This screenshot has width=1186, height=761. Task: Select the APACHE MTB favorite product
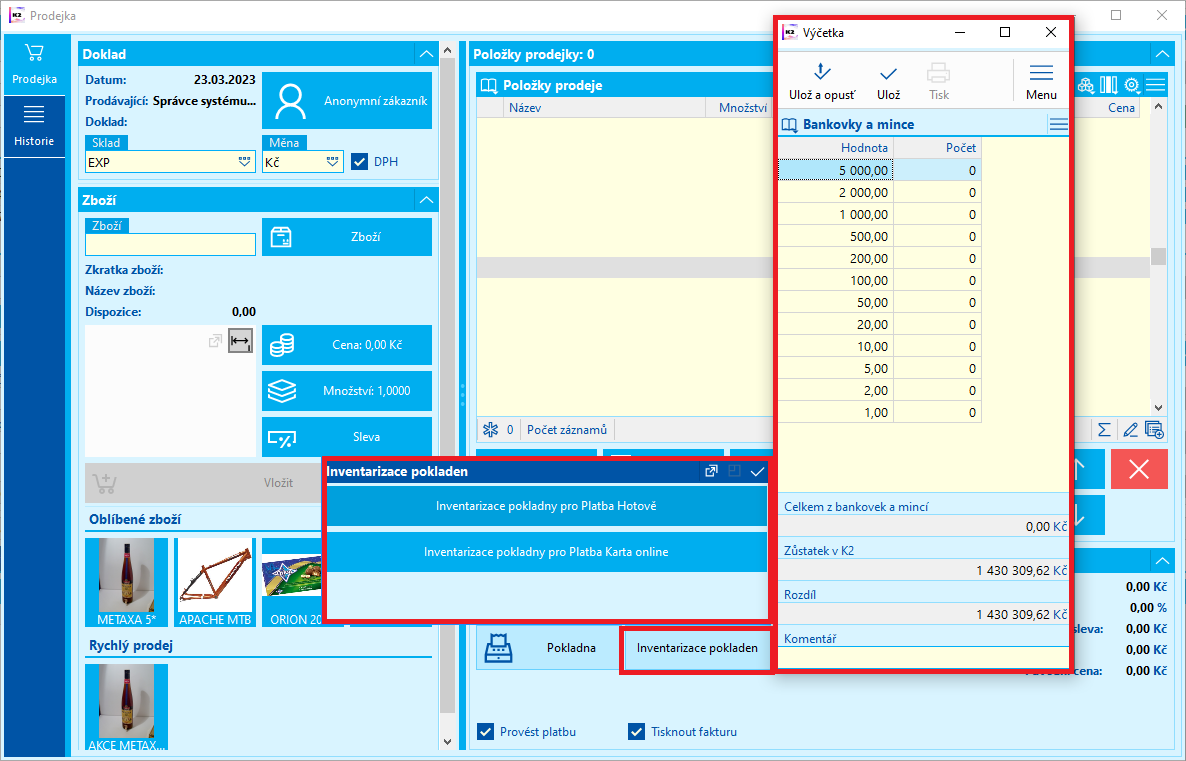215,582
